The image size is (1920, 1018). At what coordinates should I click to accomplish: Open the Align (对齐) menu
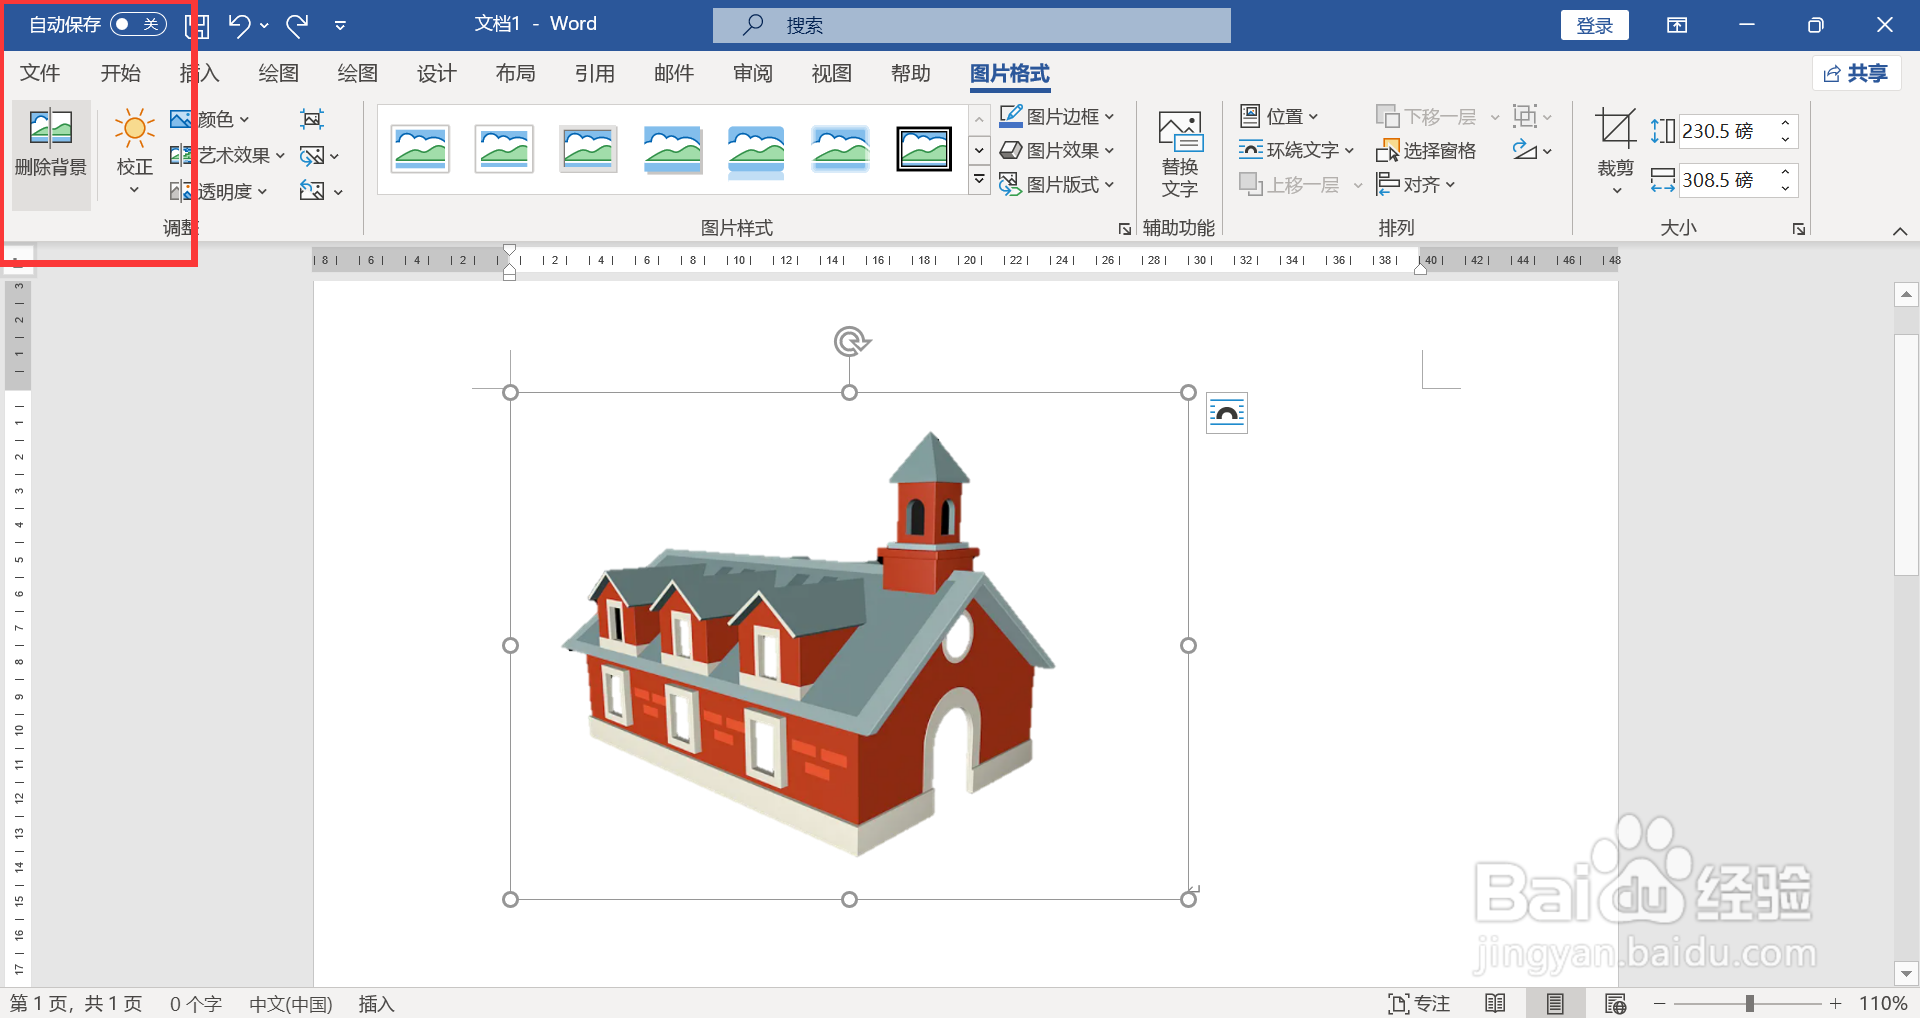(x=1416, y=185)
